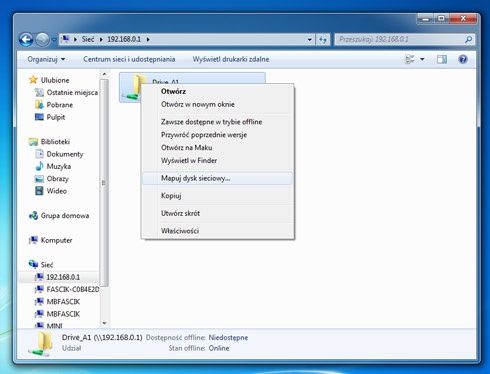Open Centrum sieci i udostępniania
The height and width of the screenshot is (374, 490).
click(x=129, y=59)
